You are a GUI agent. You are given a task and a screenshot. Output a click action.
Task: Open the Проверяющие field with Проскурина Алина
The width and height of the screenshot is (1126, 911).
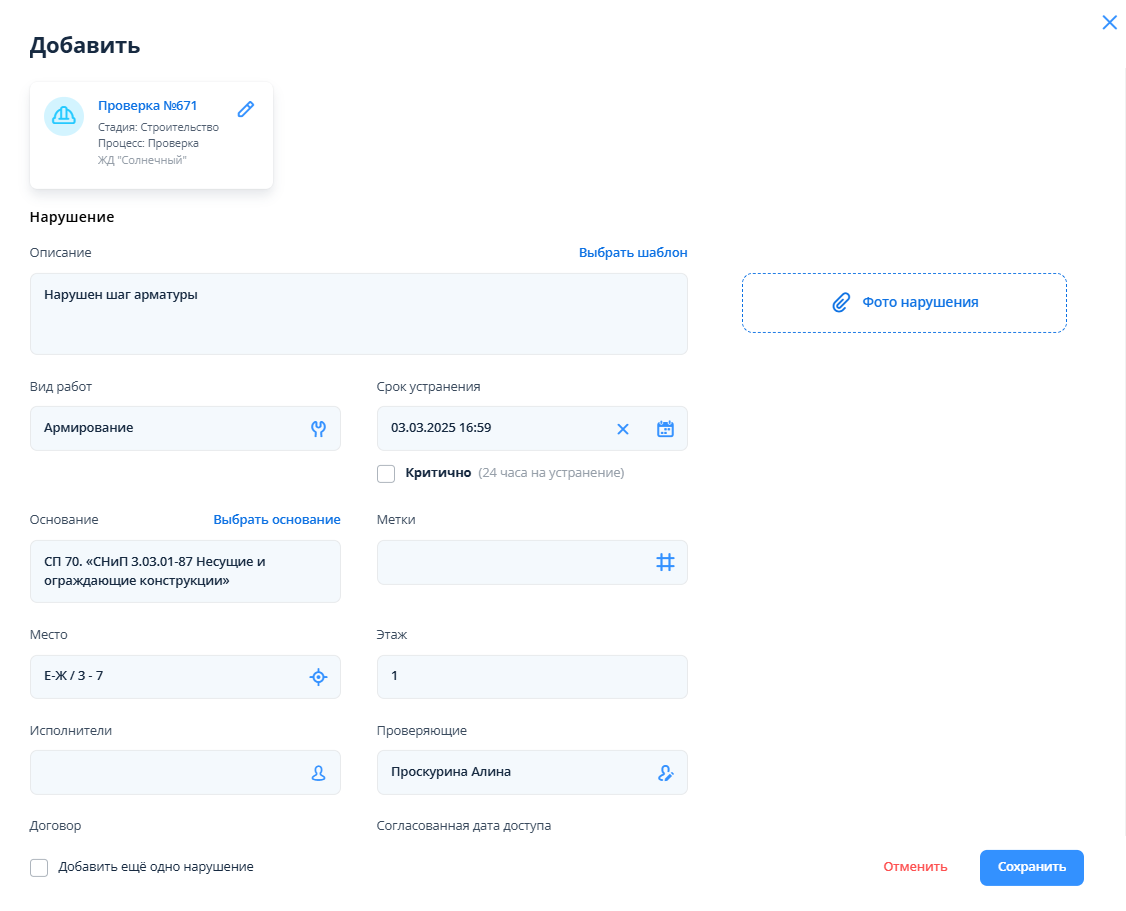pos(510,773)
